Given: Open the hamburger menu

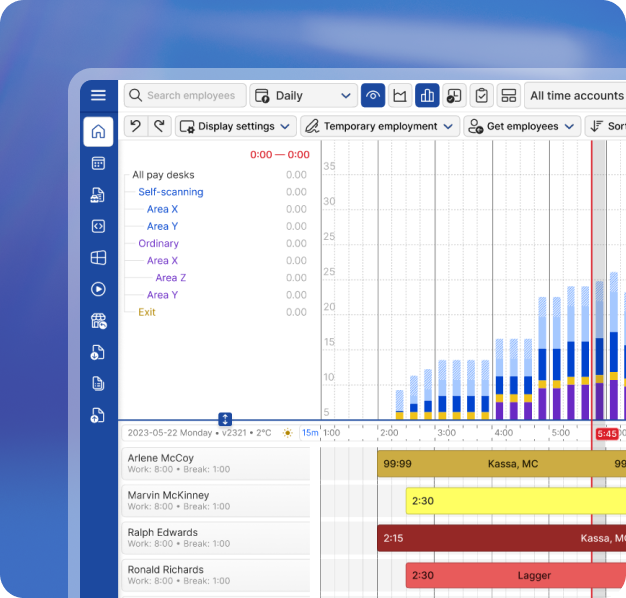Looking at the screenshot, I should [98, 95].
